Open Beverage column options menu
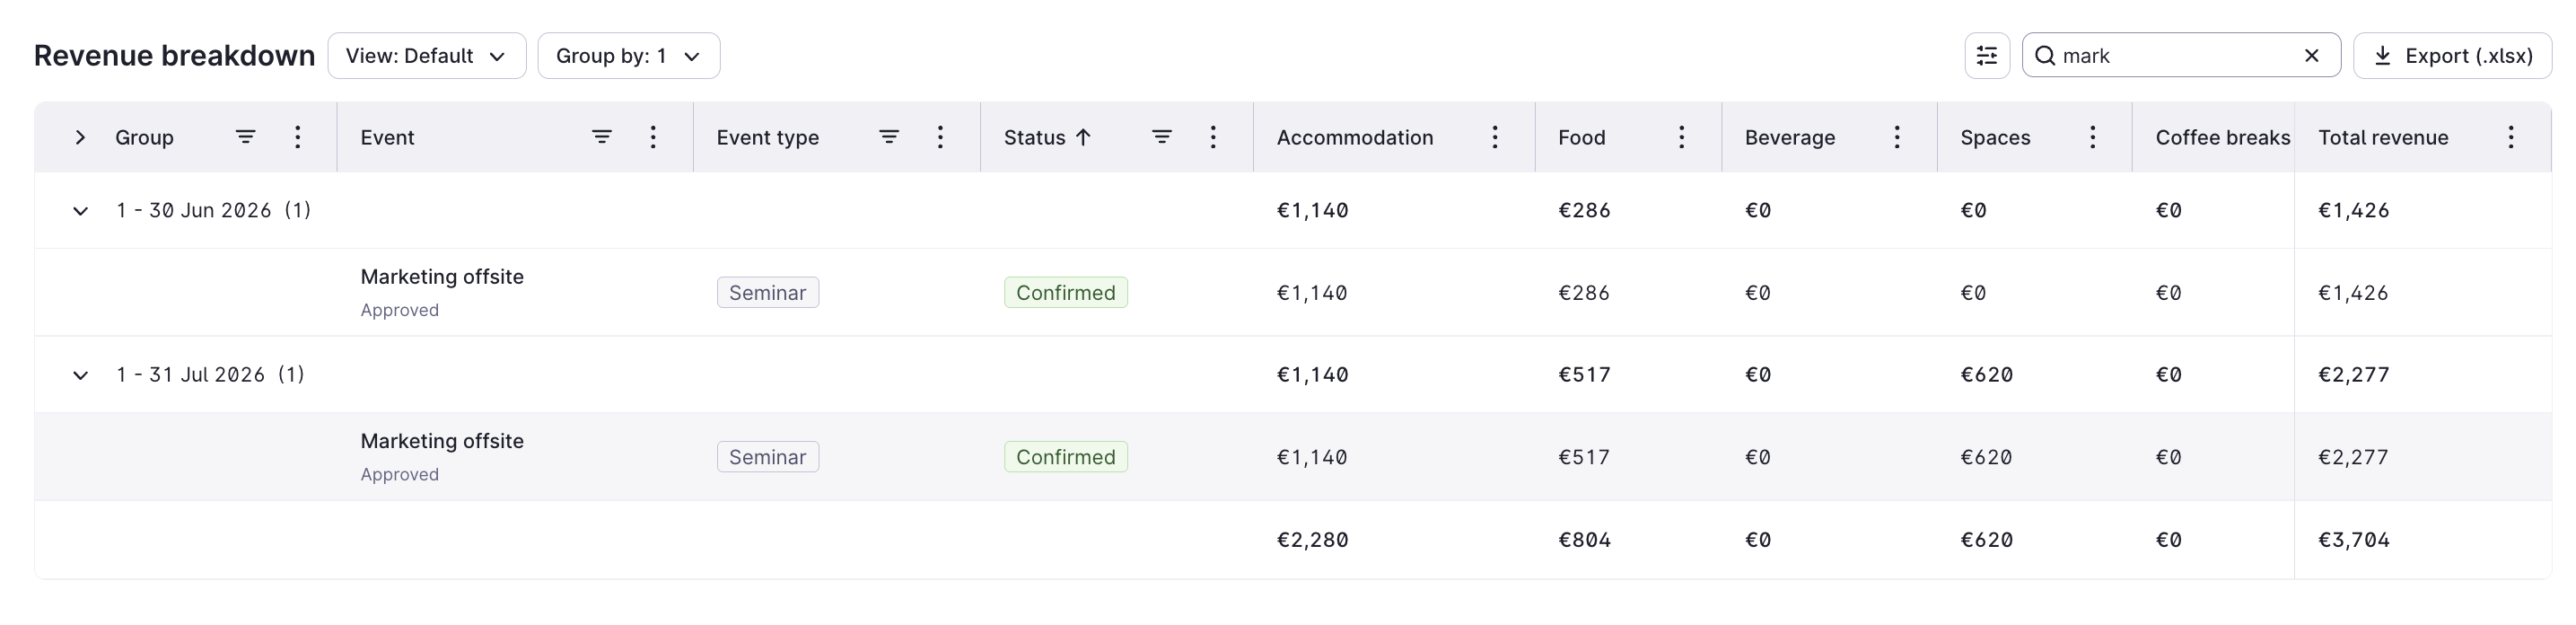 [x=1896, y=137]
